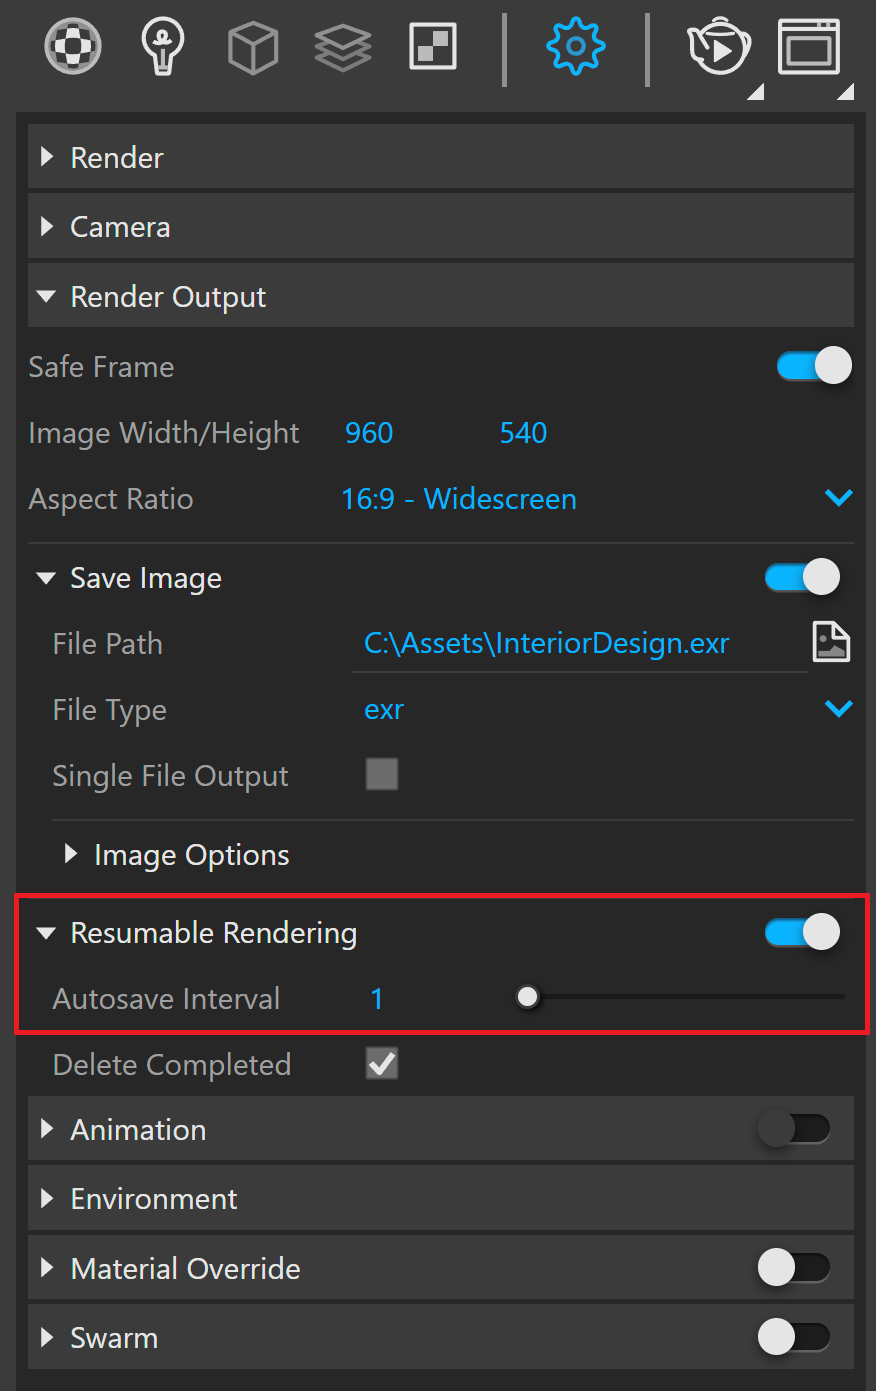Expand the Environment rollout
This screenshot has height=1391, width=876.
[441, 1198]
